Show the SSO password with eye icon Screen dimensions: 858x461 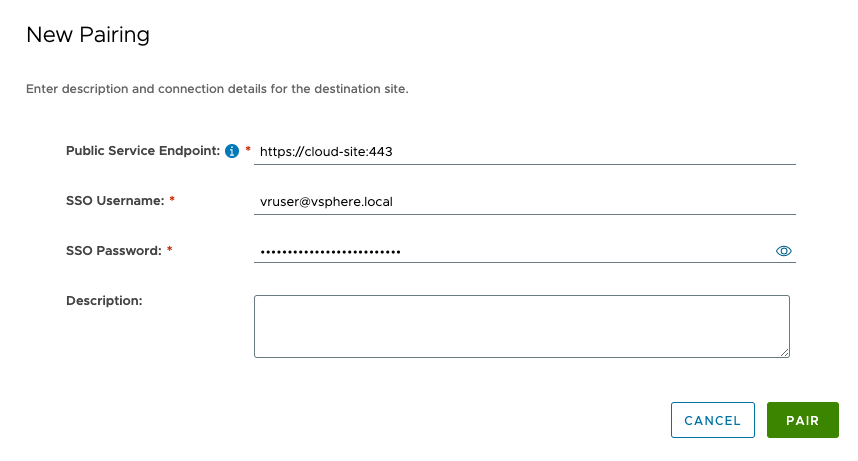tap(784, 251)
